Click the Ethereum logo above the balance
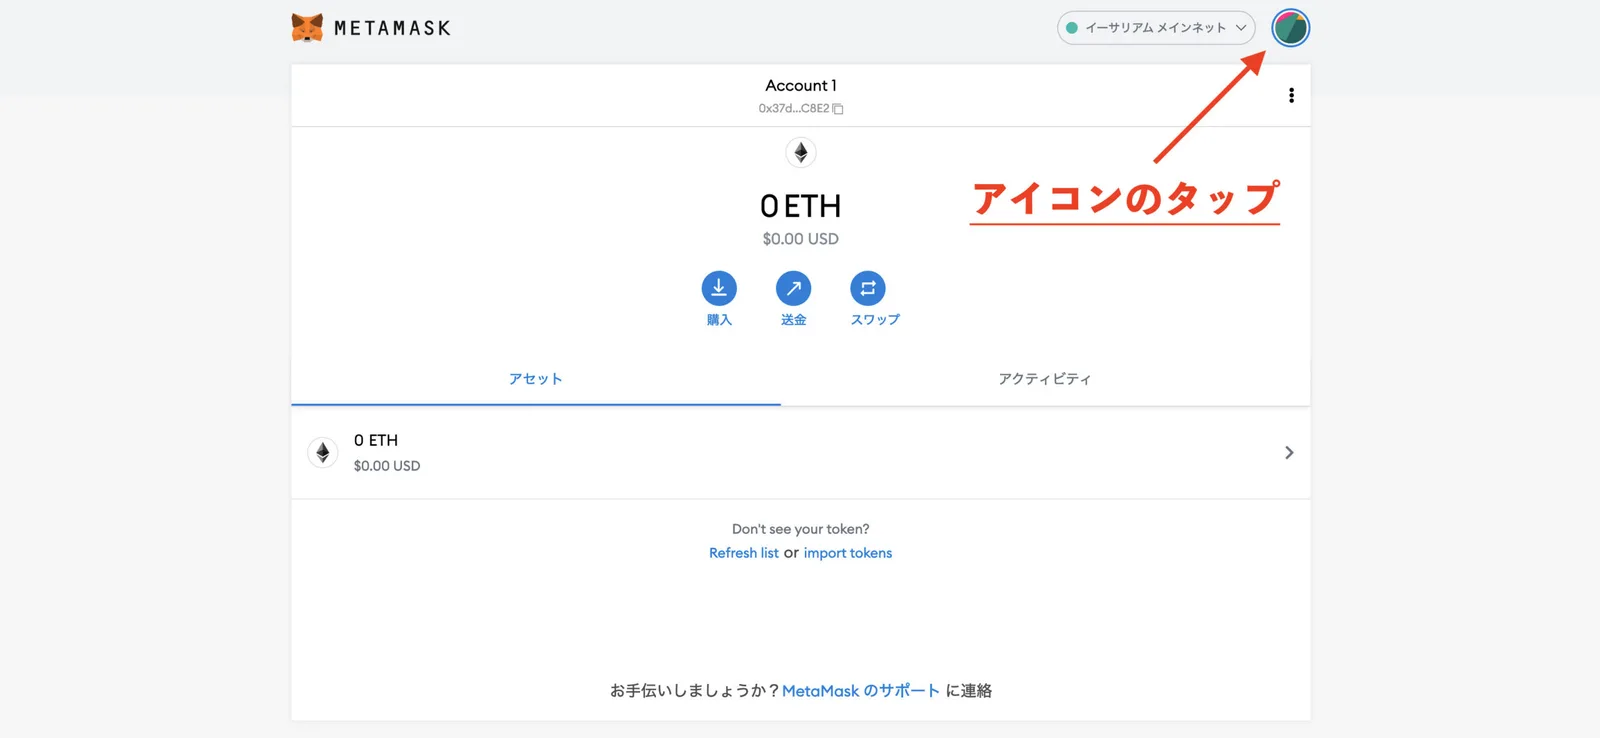 801,152
